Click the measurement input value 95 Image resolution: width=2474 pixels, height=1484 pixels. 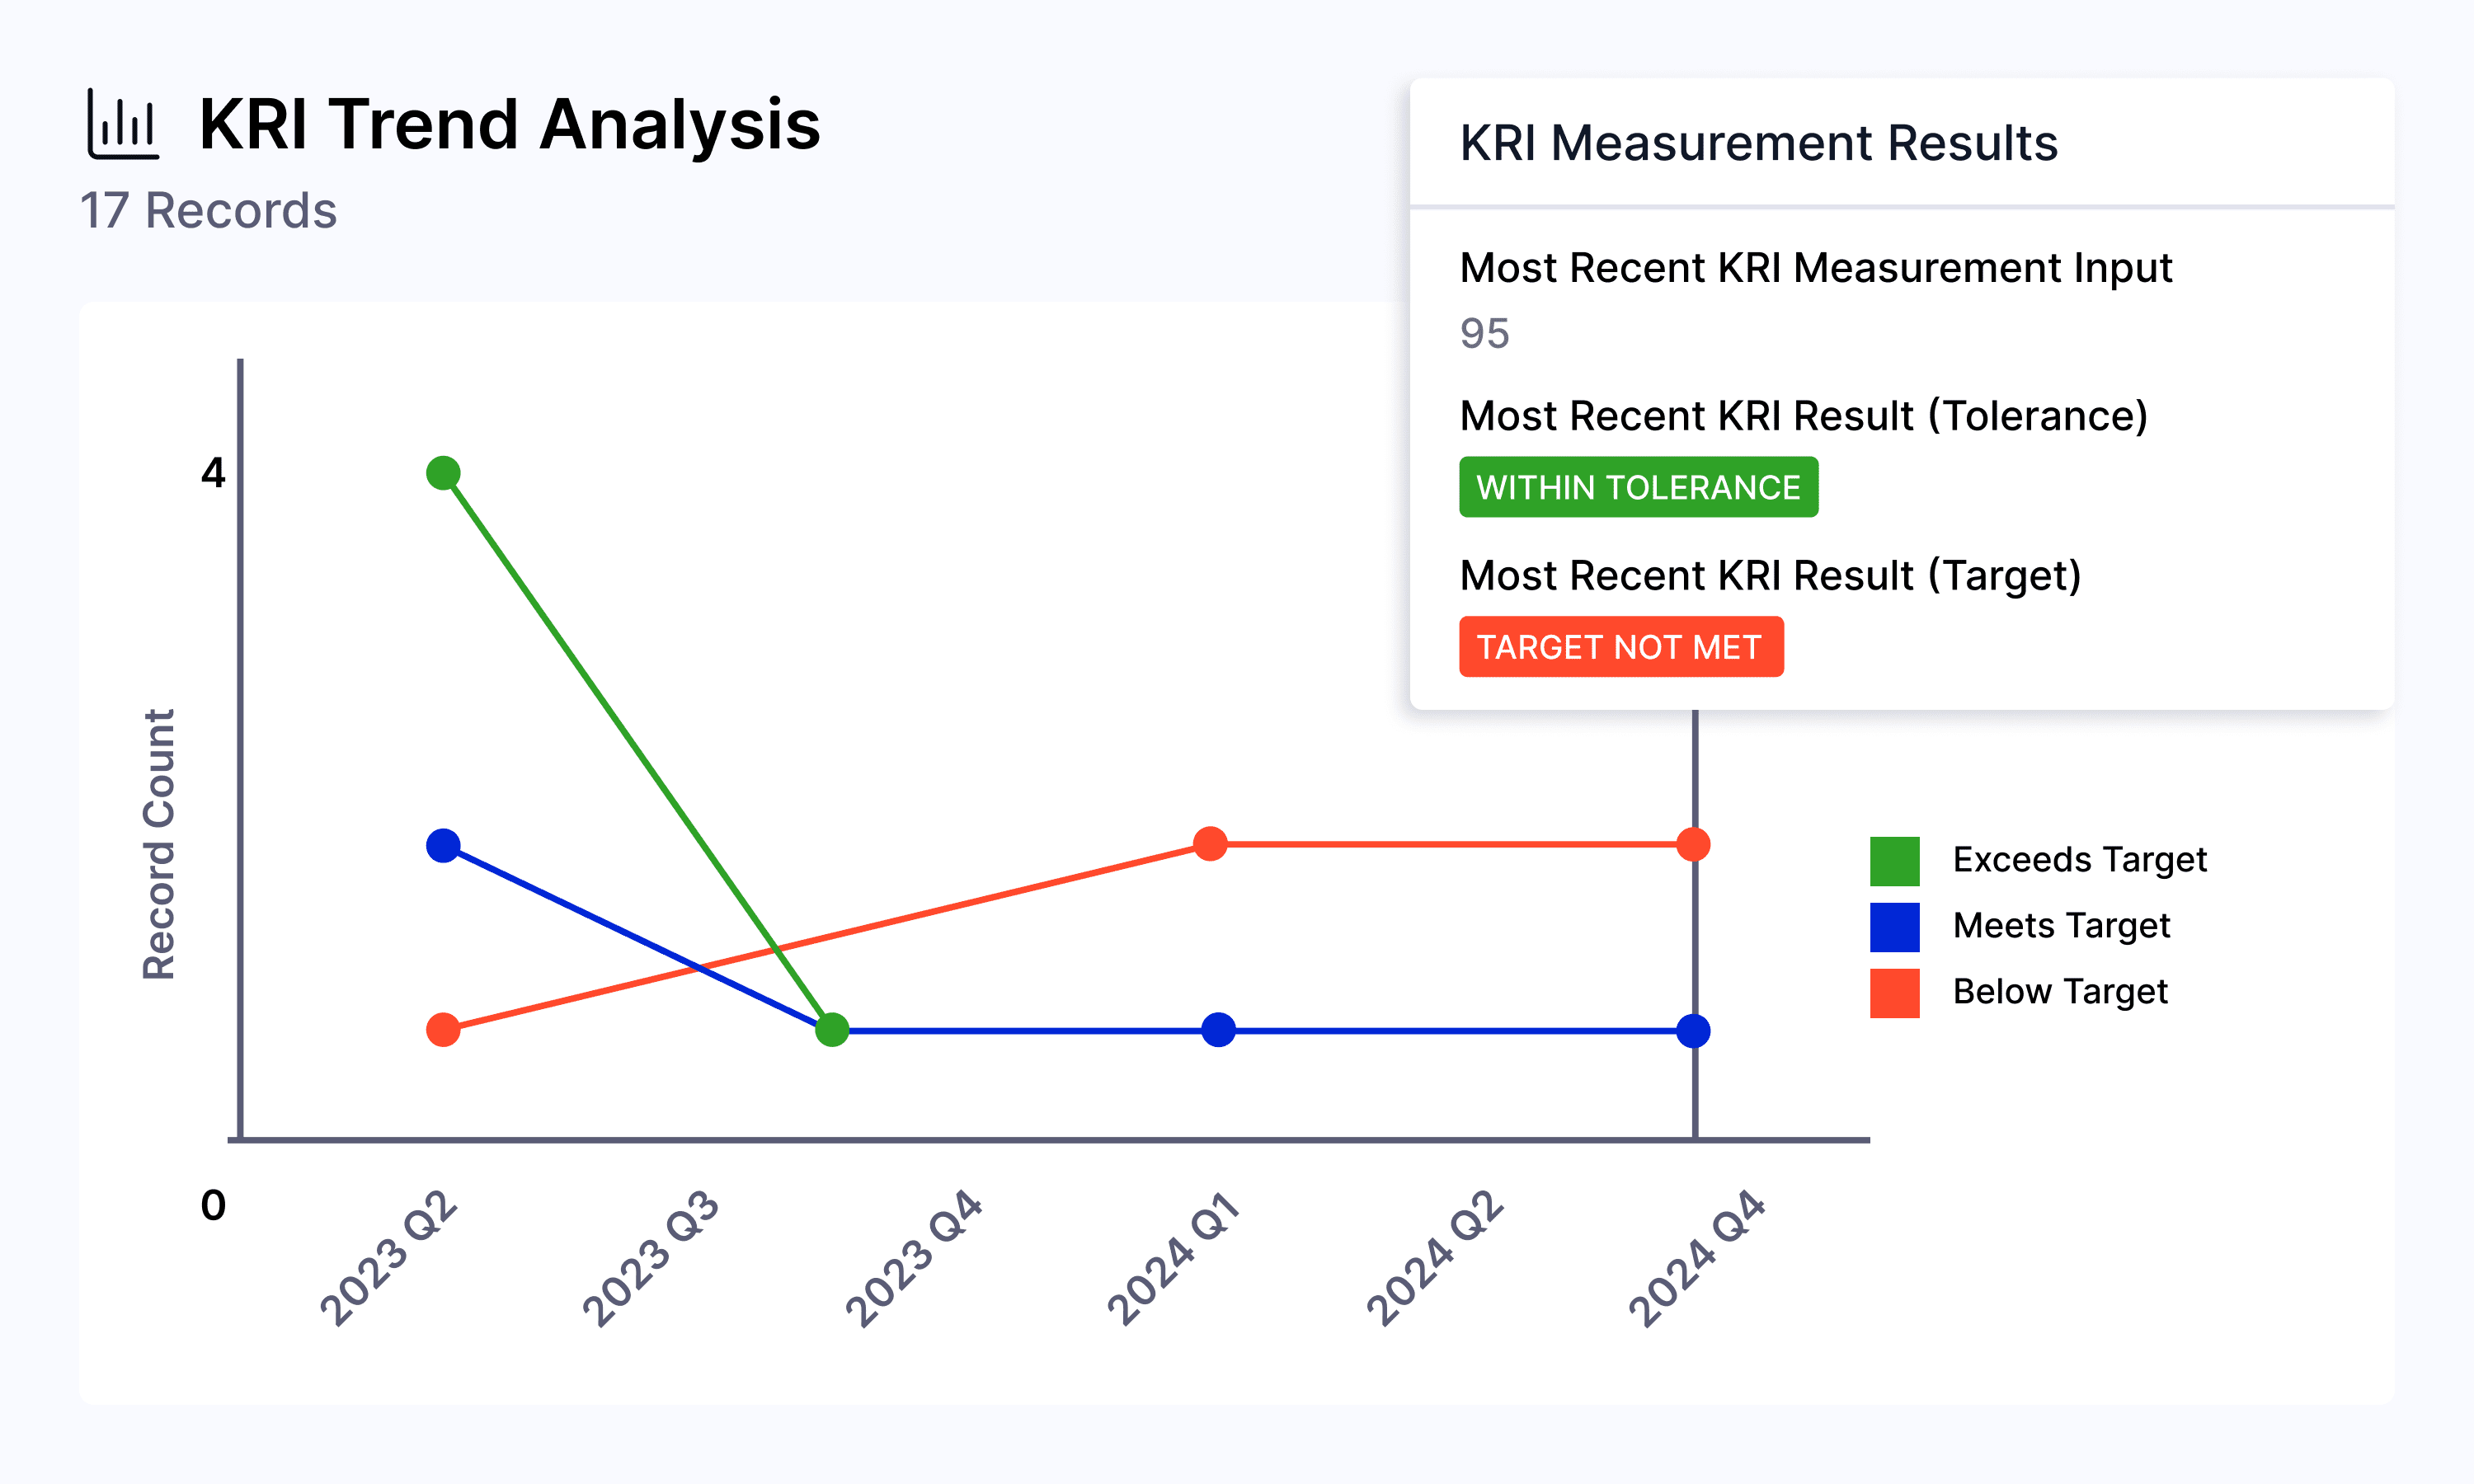[1484, 334]
